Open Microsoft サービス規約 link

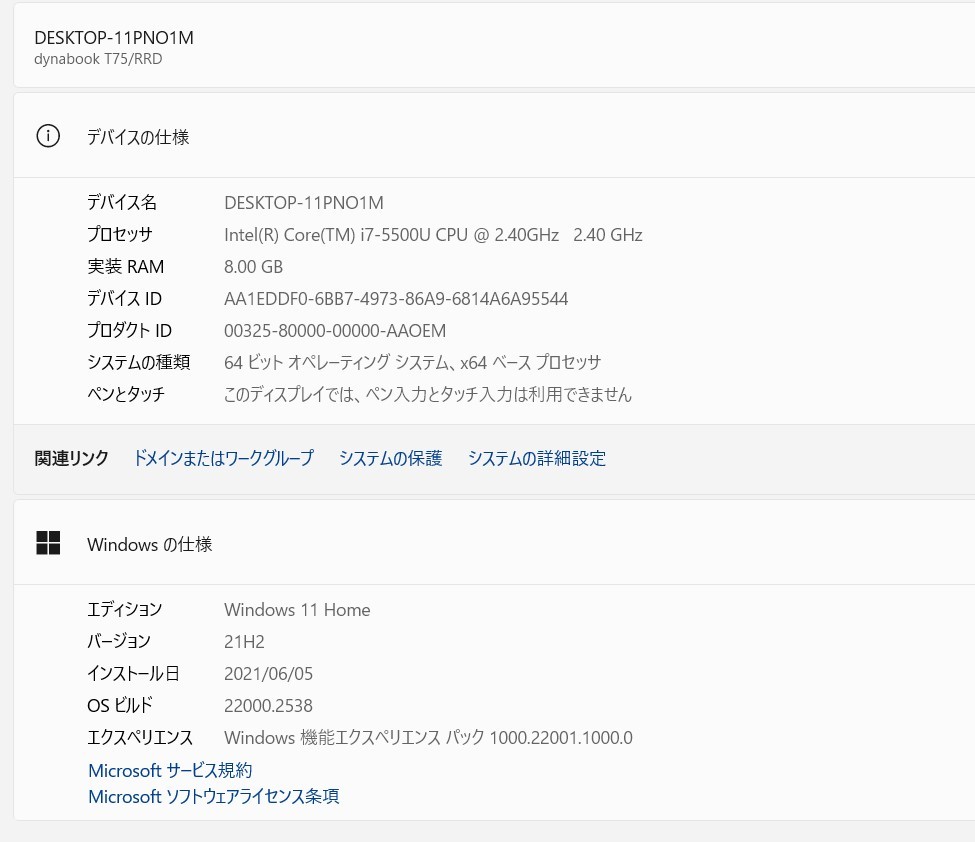click(x=170, y=770)
